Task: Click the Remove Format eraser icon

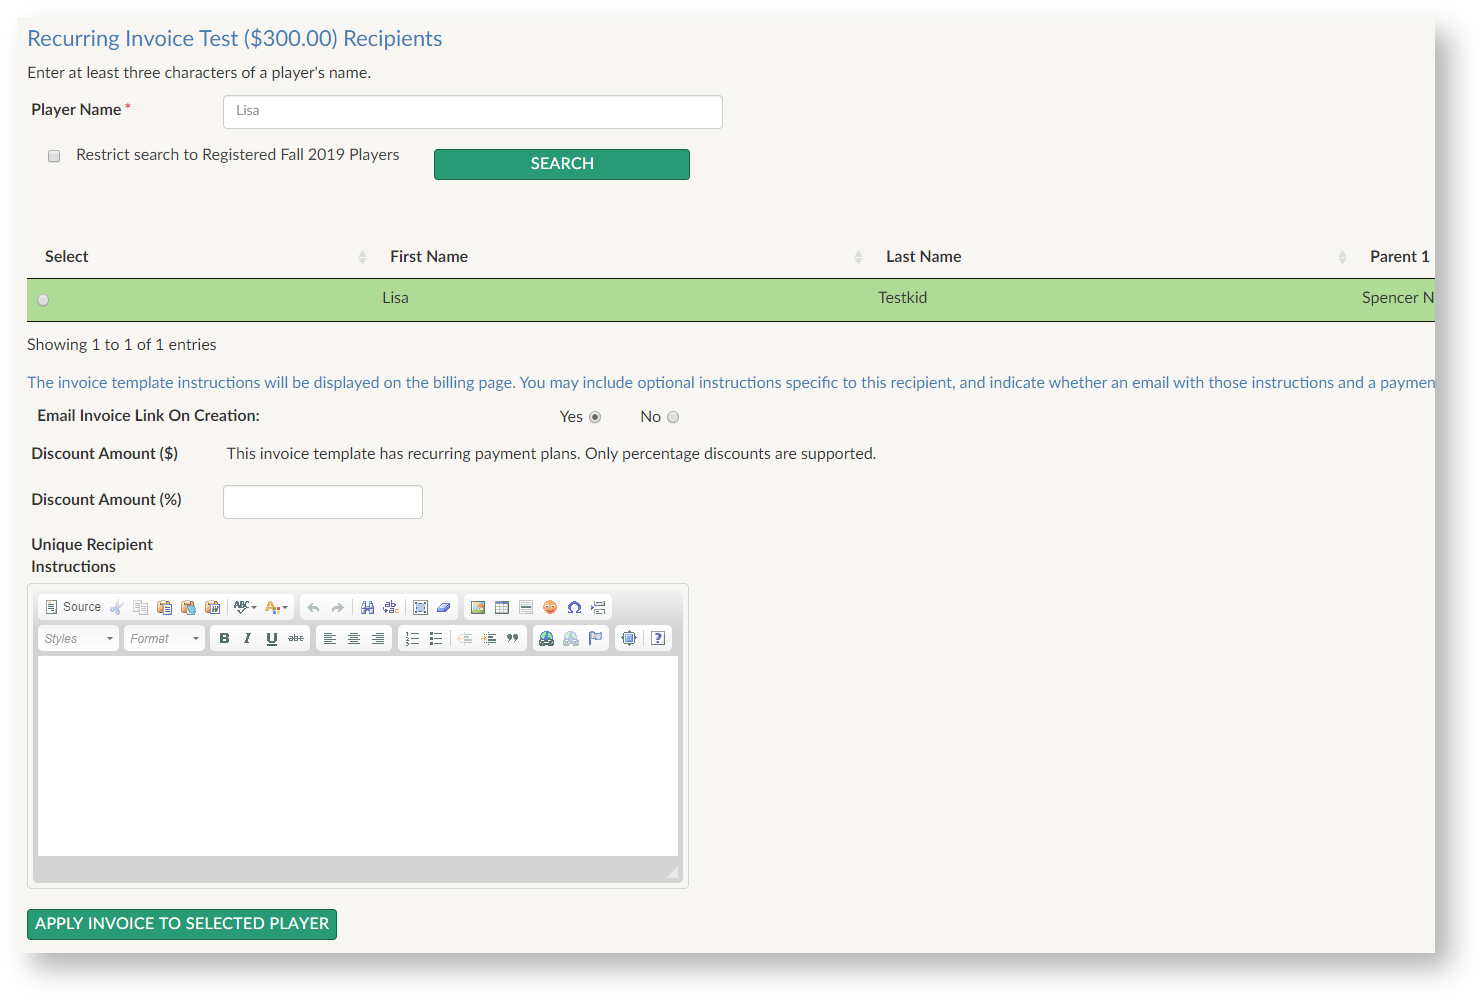Action: 445,607
